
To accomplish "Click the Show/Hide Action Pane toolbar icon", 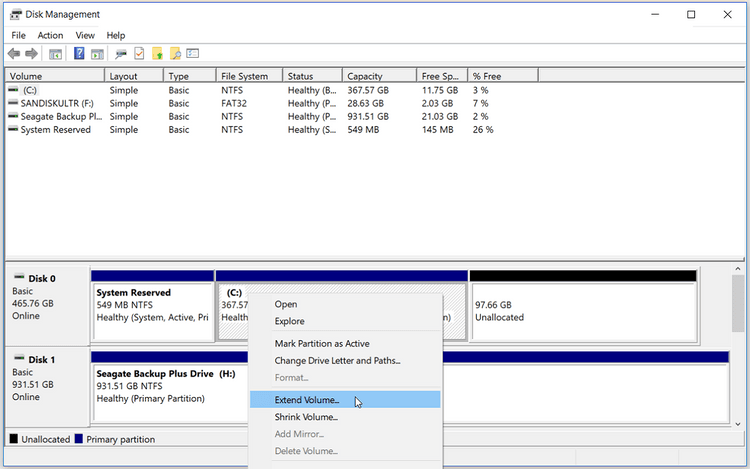I will point(97,54).
